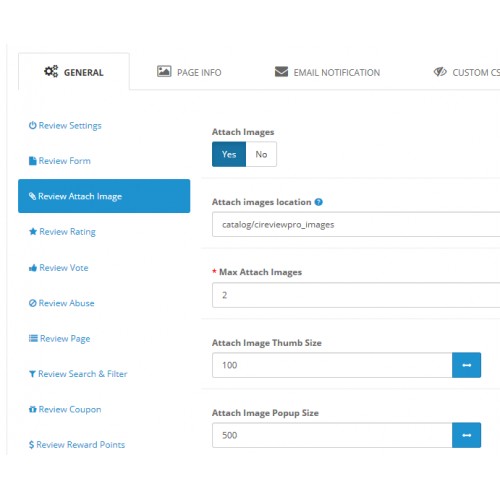
Task: Click the thumbs-up icon for Review Vote
Action: coord(33,268)
